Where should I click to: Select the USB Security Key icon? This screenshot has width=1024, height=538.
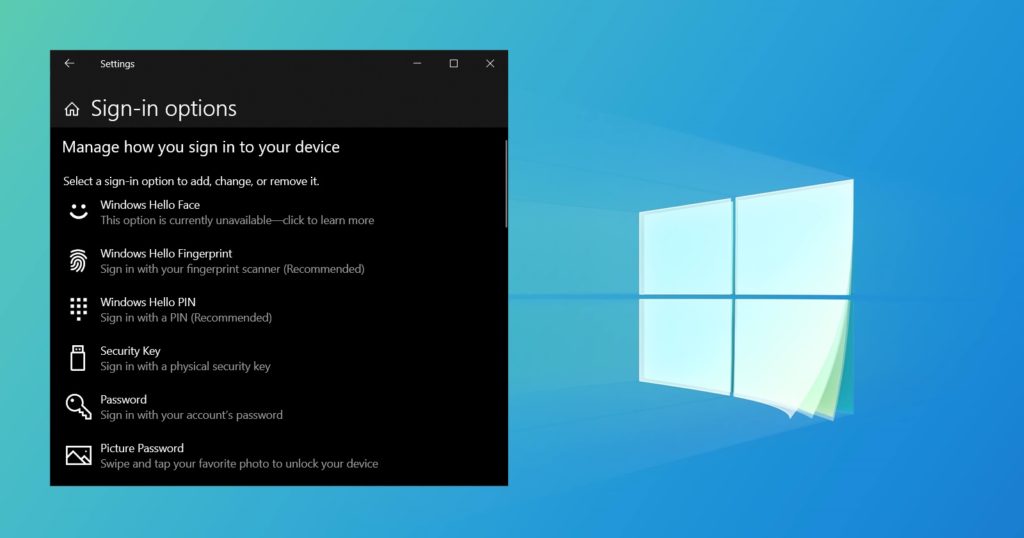pos(78,358)
